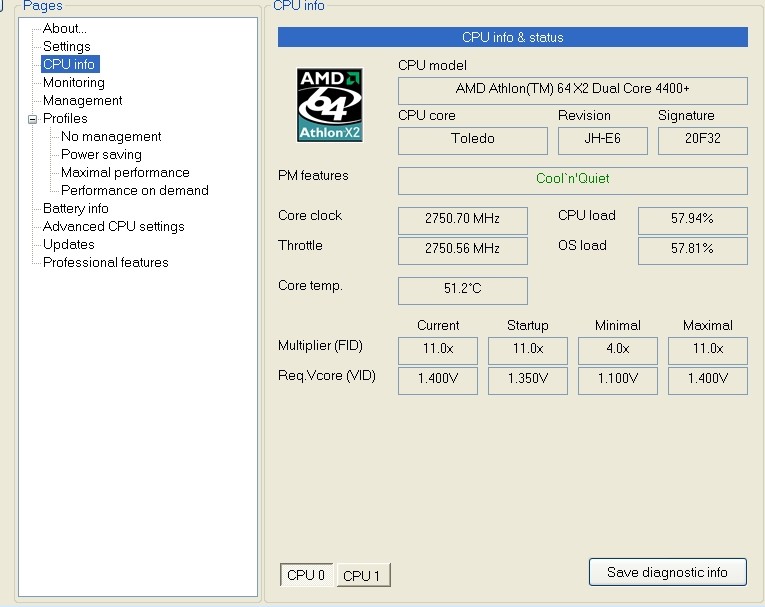This screenshot has width=765, height=607.
Task: Go to the Monitoring page
Action: click(74, 82)
